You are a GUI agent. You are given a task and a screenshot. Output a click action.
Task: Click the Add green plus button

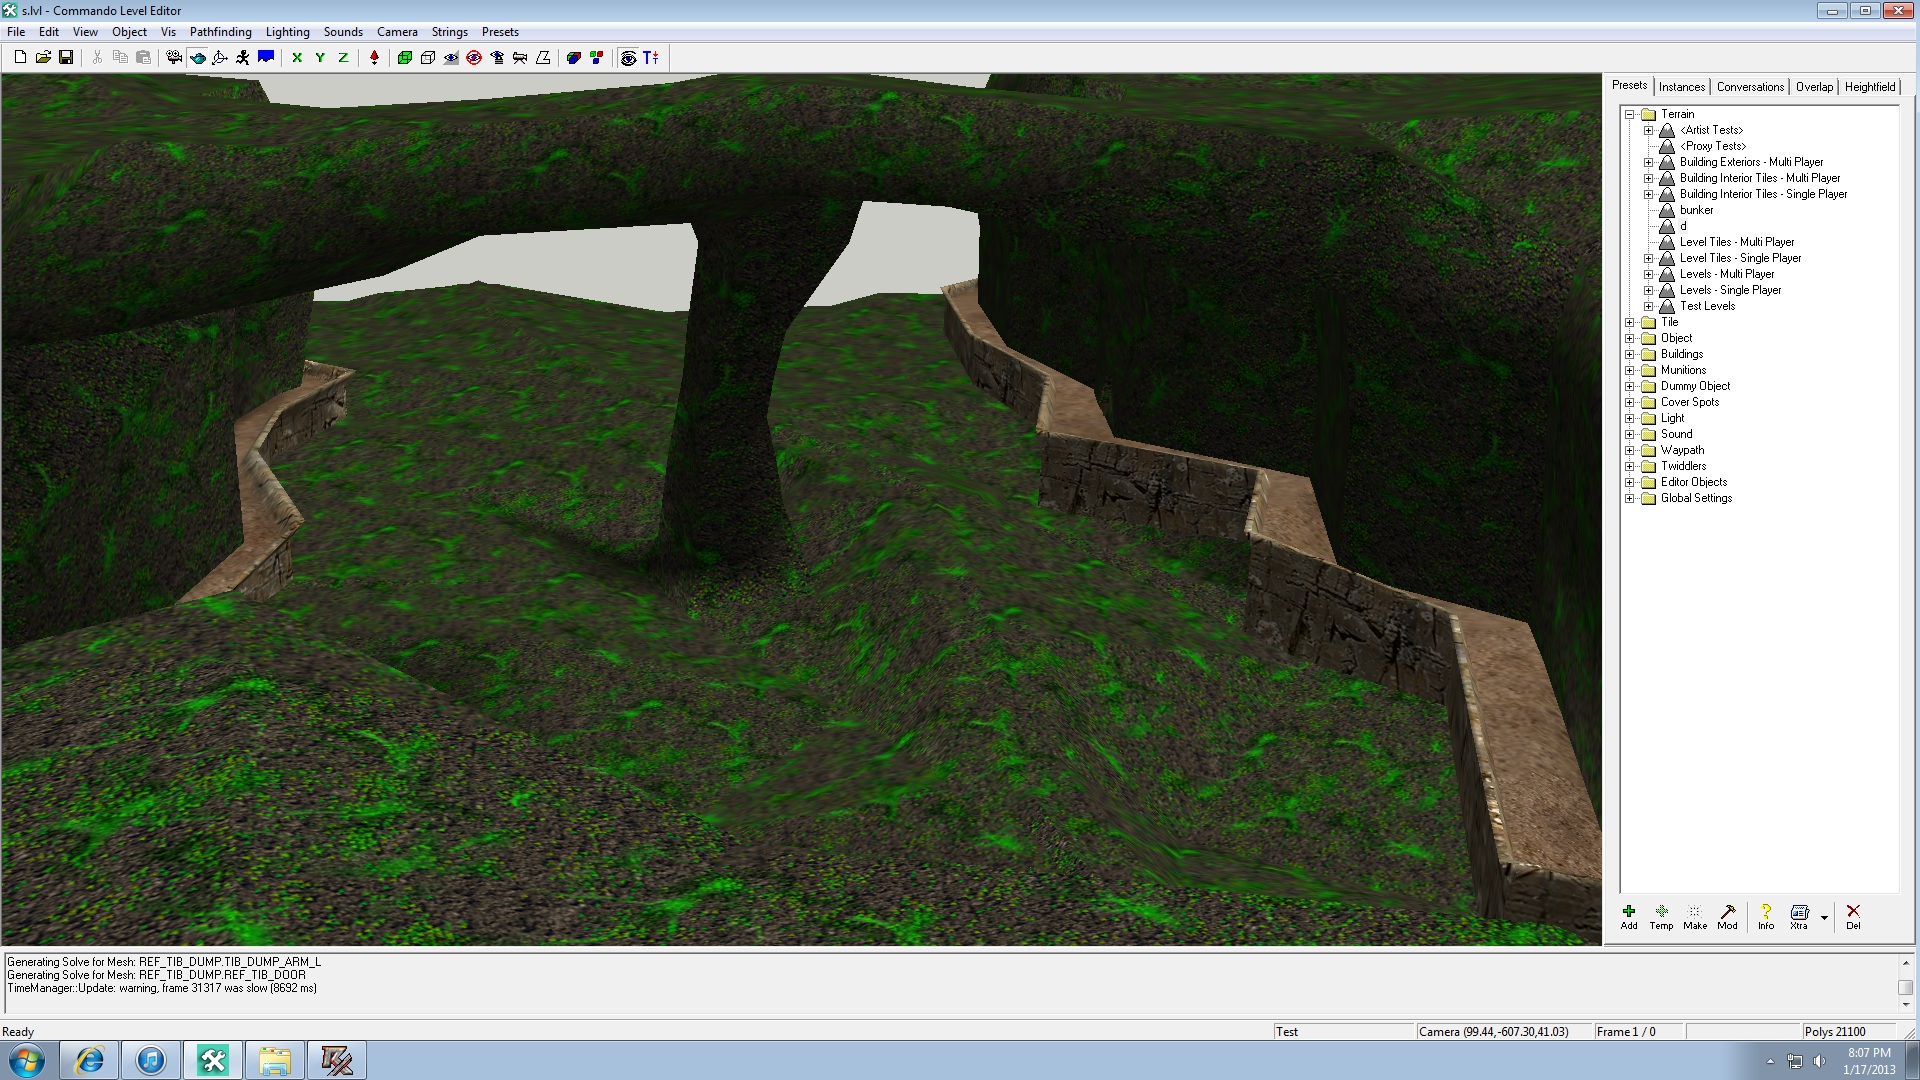(1629, 916)
